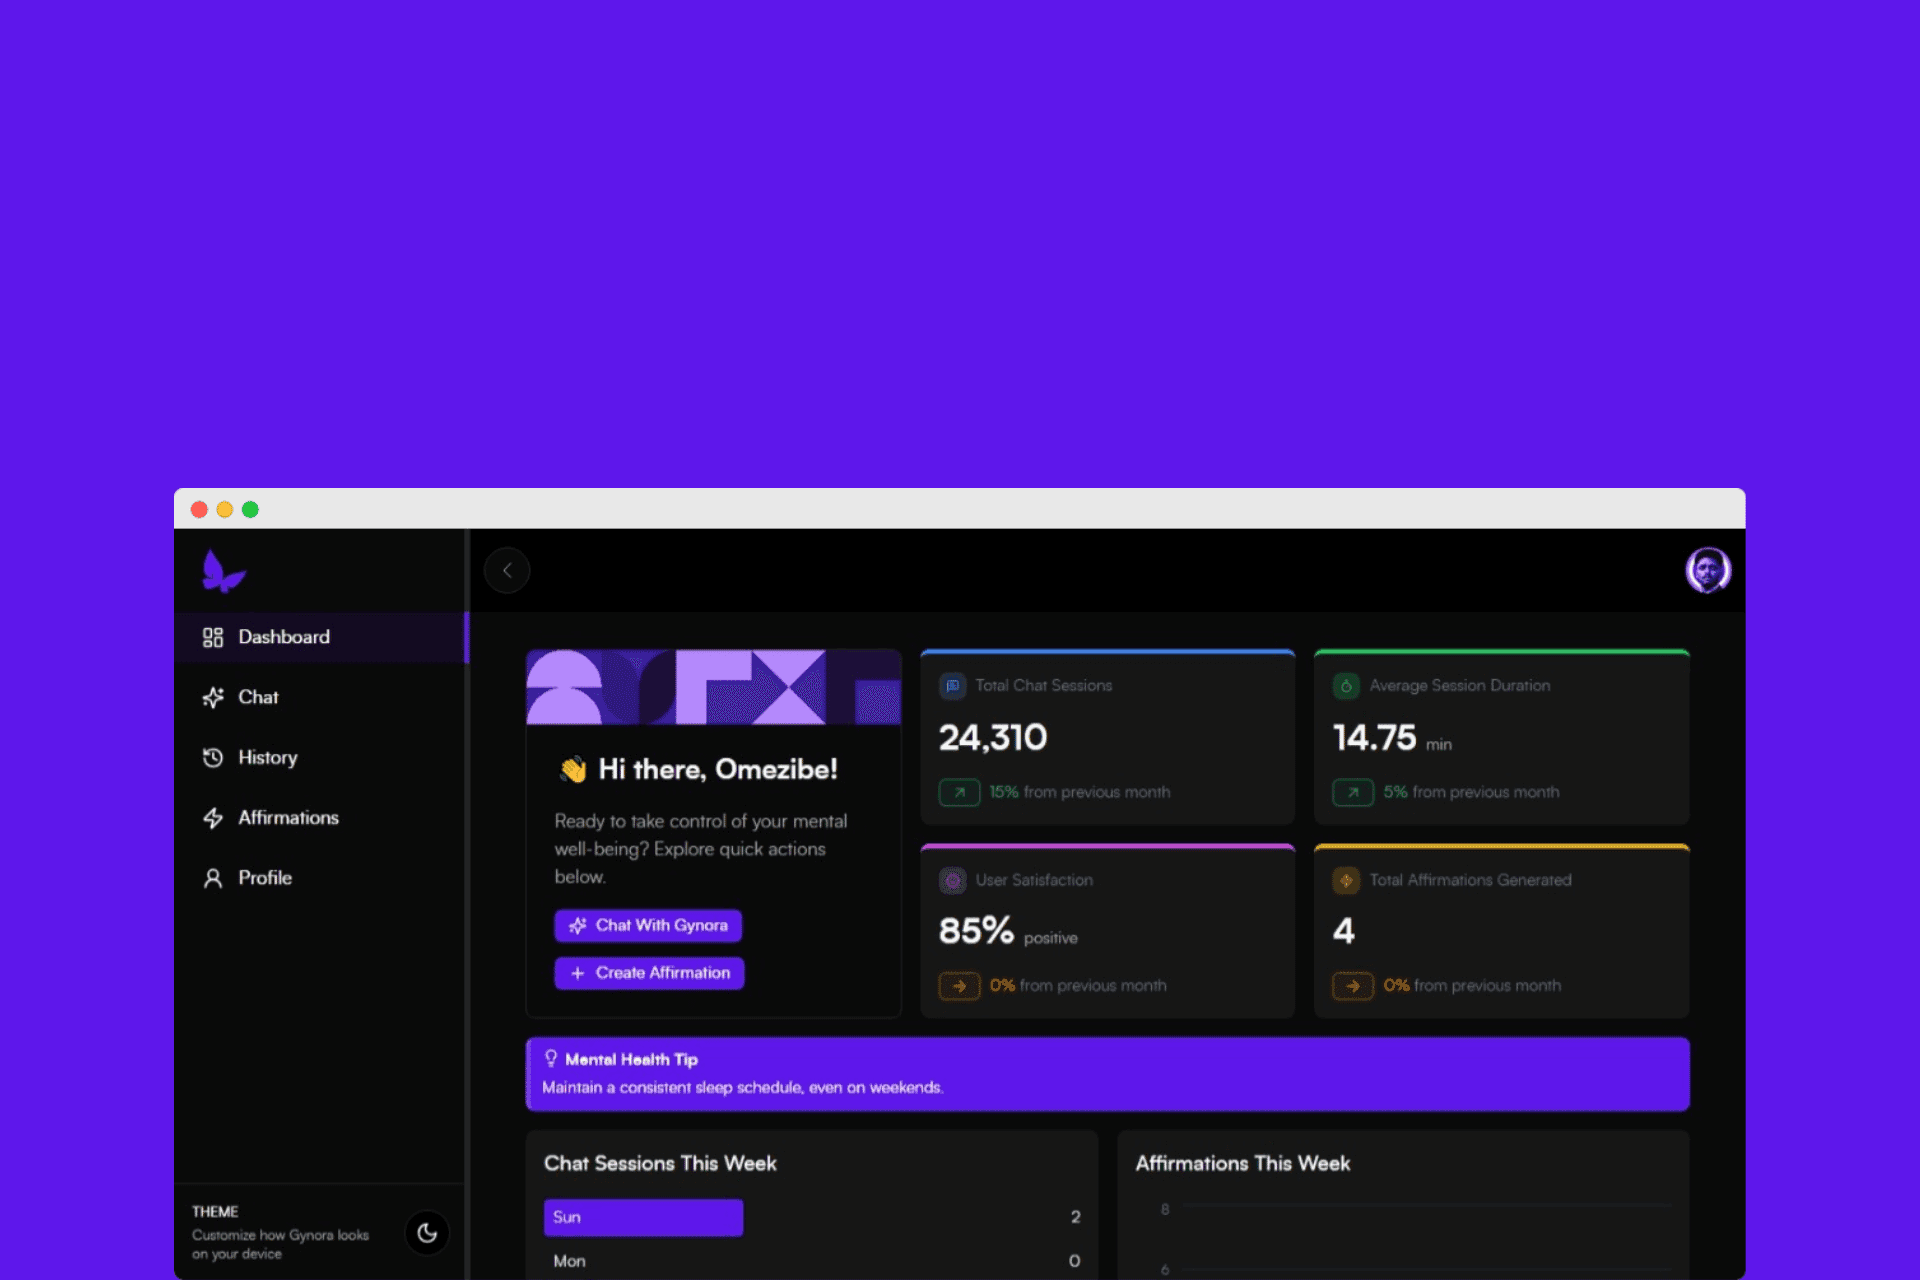This screenshot has width=1920, height=1280.
Task: Click the Mental Health Tip lightbulb icon
Action: tap(550, 1058)
